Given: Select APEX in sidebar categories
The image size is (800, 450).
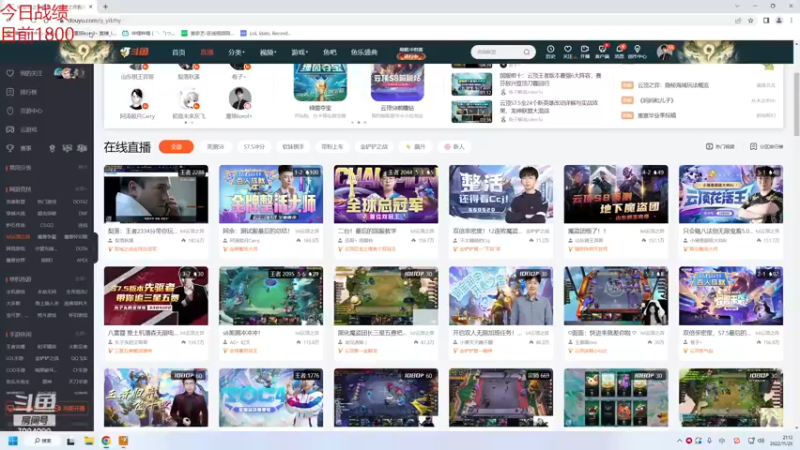Looking at the screenshot, I should click(x=82, y=260).
